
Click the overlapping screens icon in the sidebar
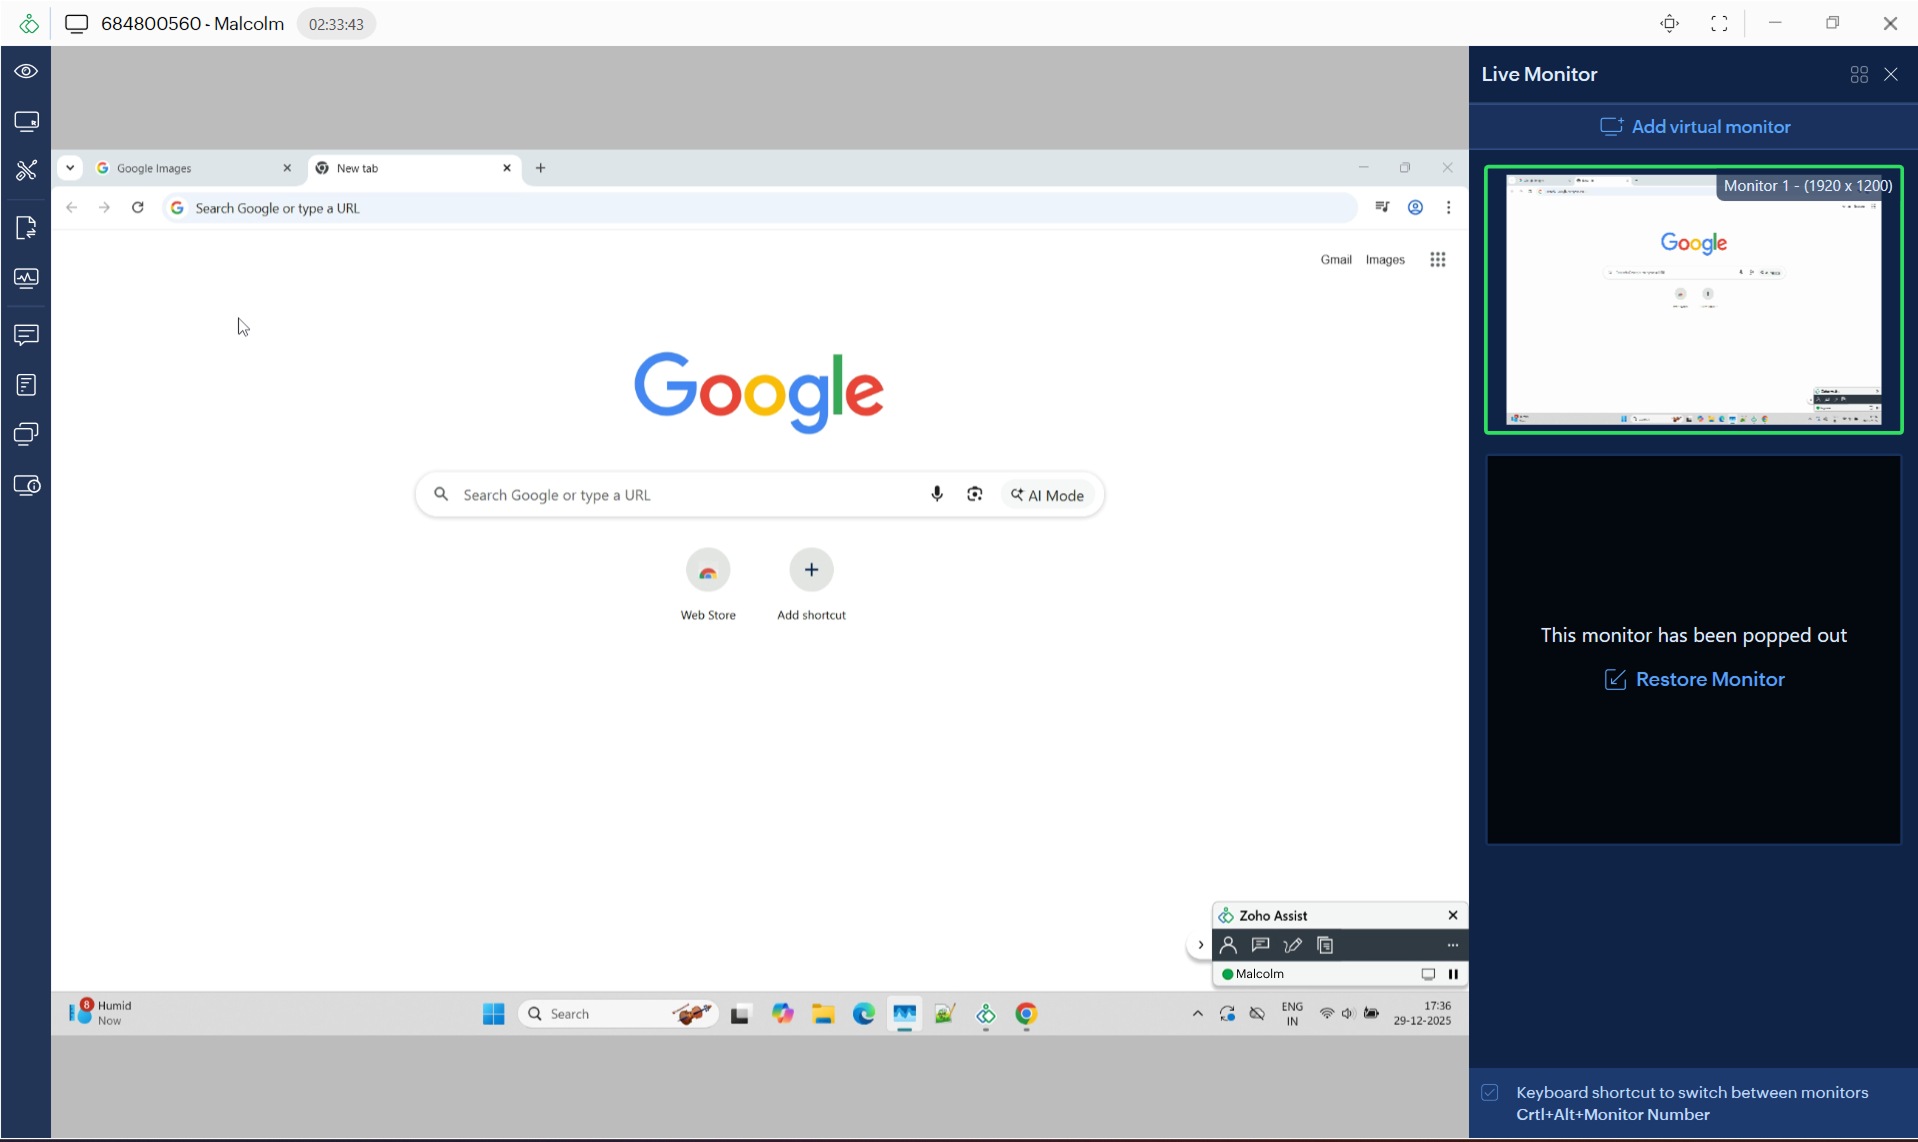[x=26, y=434]
